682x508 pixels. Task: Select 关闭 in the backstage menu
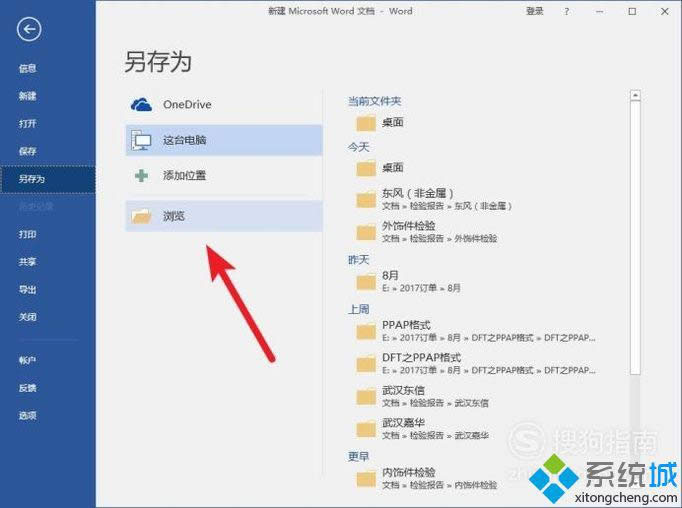[x=27, y=317]
